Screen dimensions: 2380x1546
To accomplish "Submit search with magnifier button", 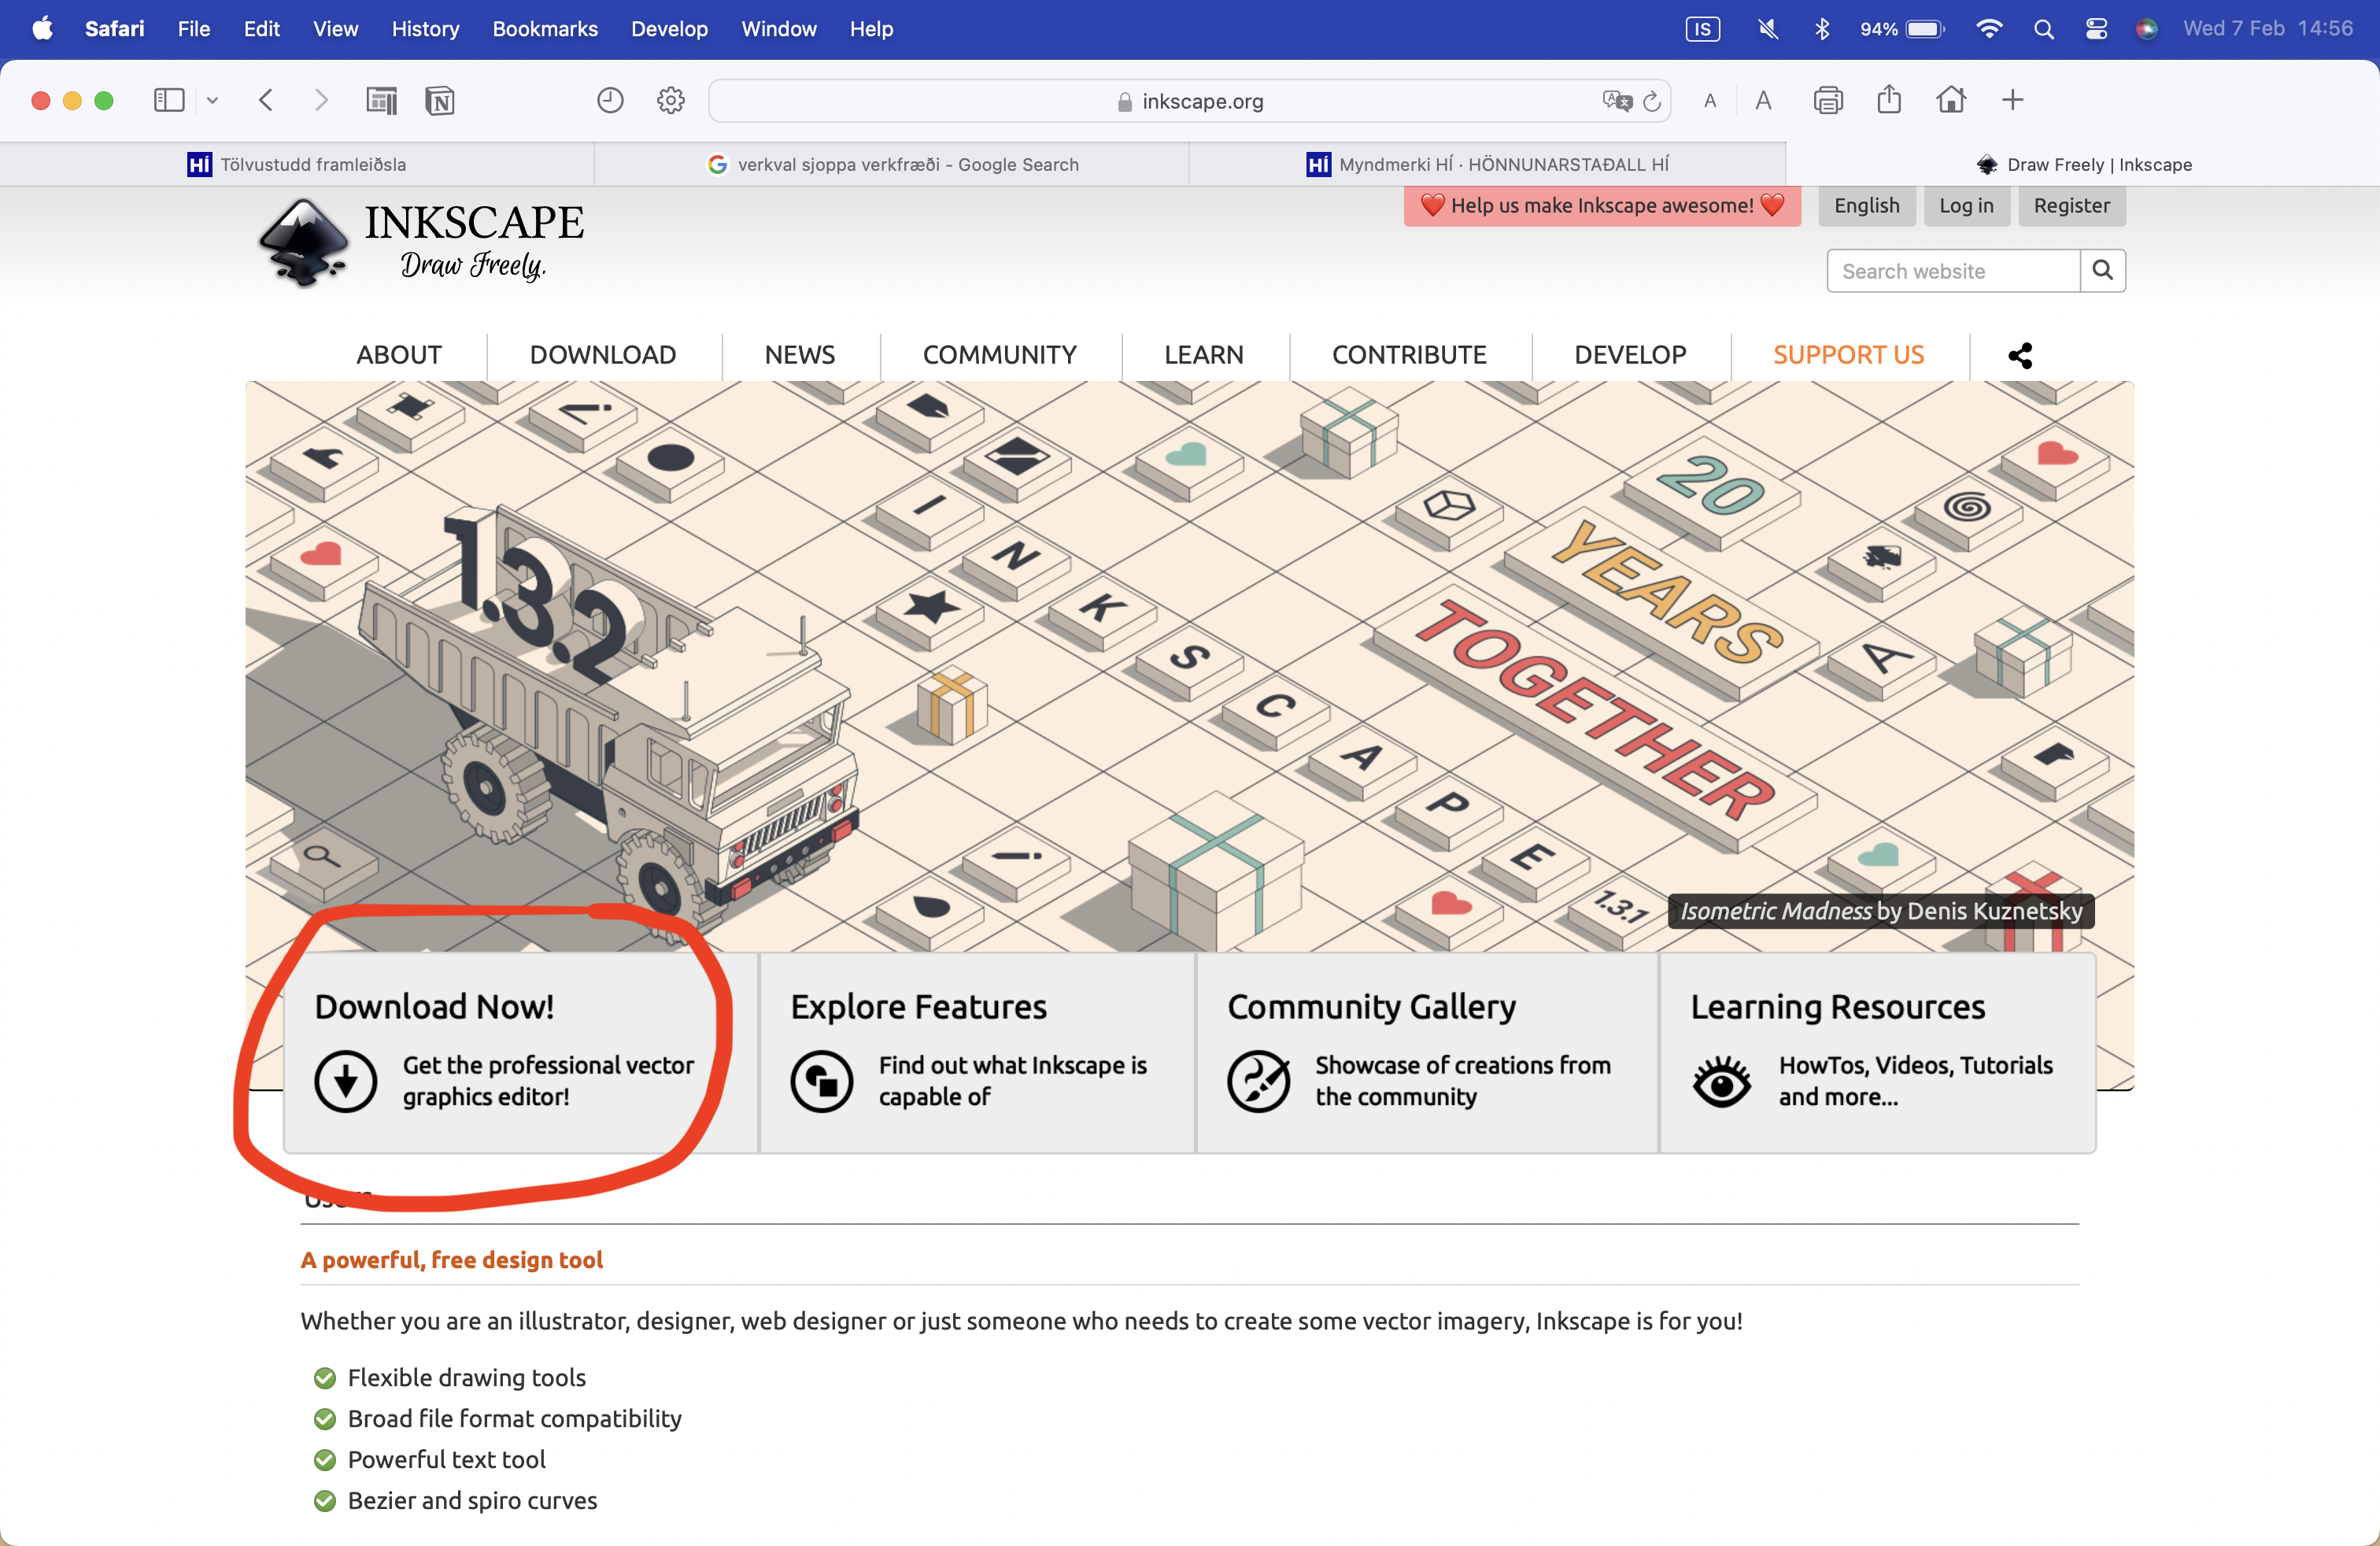I will pos(2103,271).
